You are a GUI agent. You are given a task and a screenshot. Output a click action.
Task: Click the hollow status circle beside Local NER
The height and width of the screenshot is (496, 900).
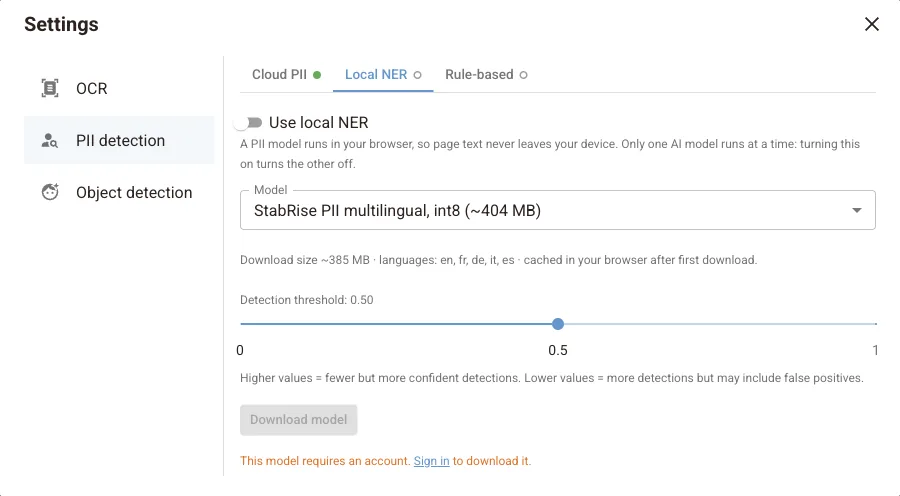[417, 75]
